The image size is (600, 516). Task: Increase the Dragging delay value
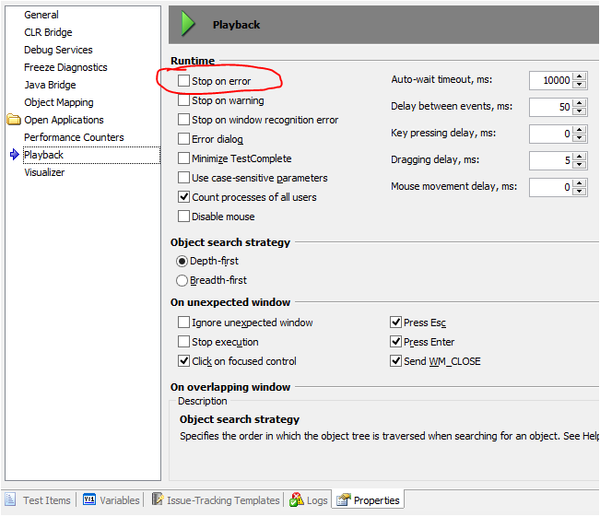coord(580,156)
